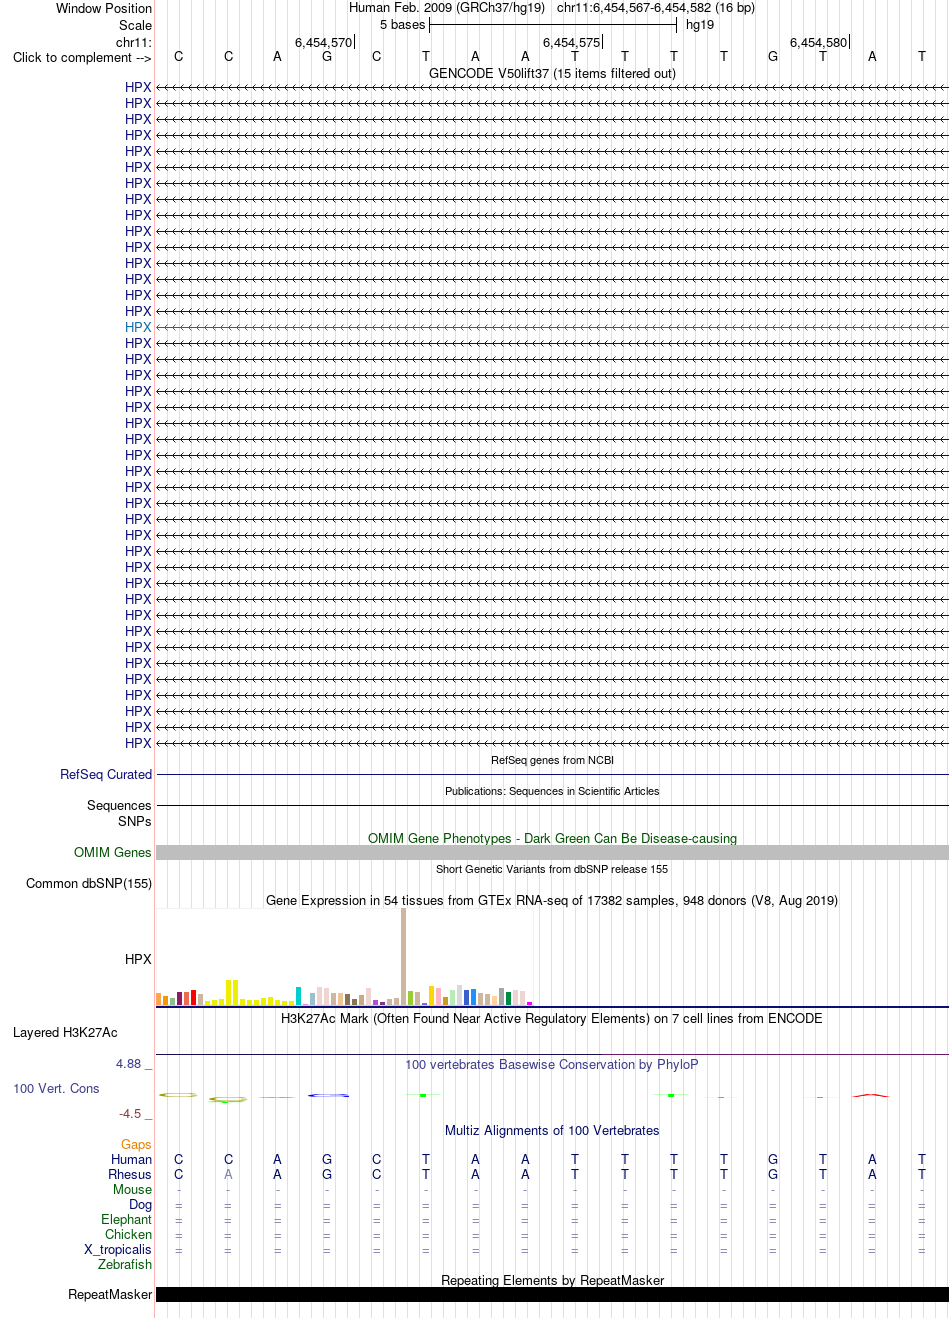
Task: Select the X_tropicalis alignment row label
Action: click(118, 1249)
